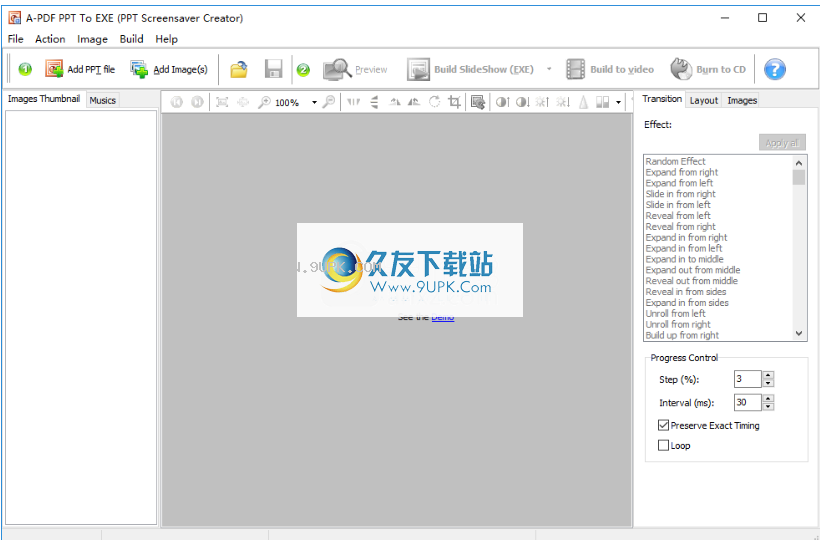Open the Demo link

pos(442,317)
